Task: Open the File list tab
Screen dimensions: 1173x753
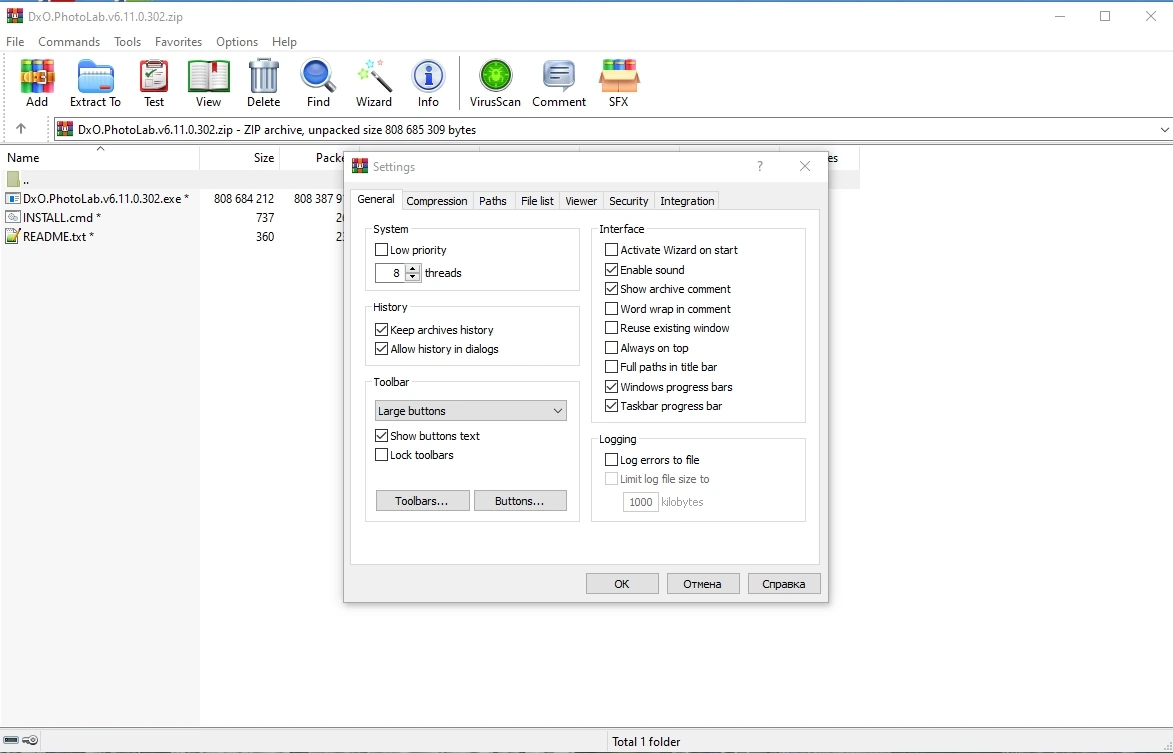Action: [x=537, y=200]
